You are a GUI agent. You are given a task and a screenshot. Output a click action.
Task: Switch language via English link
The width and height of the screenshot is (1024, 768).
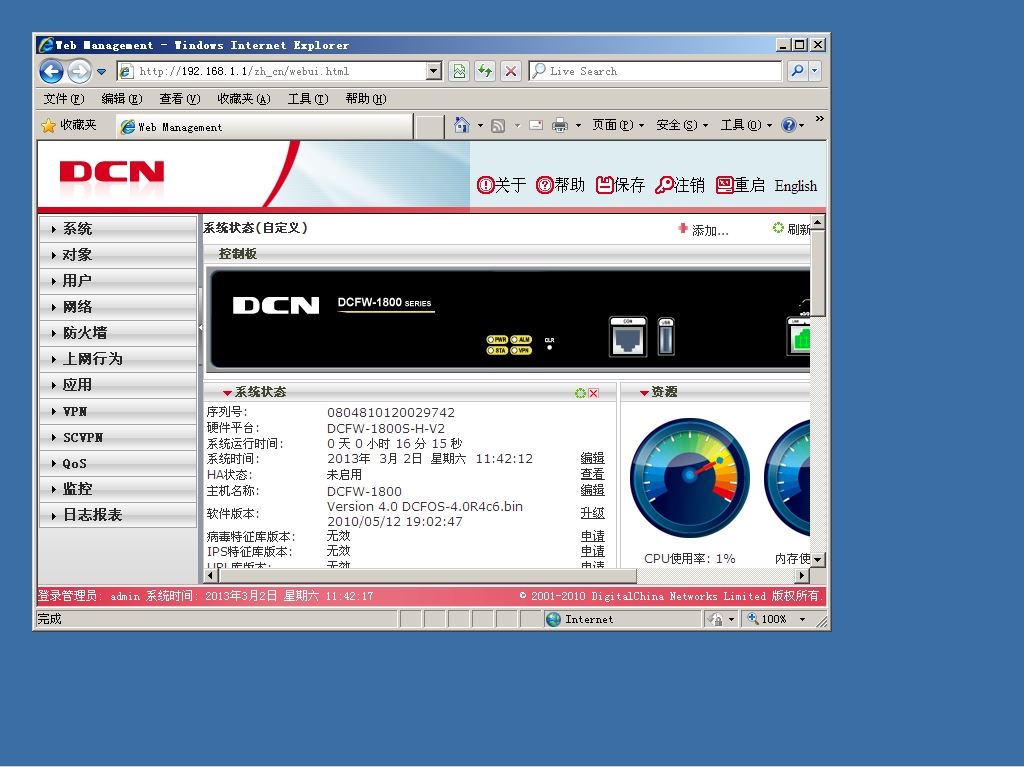pyautogui.click(x=795, y=186)
